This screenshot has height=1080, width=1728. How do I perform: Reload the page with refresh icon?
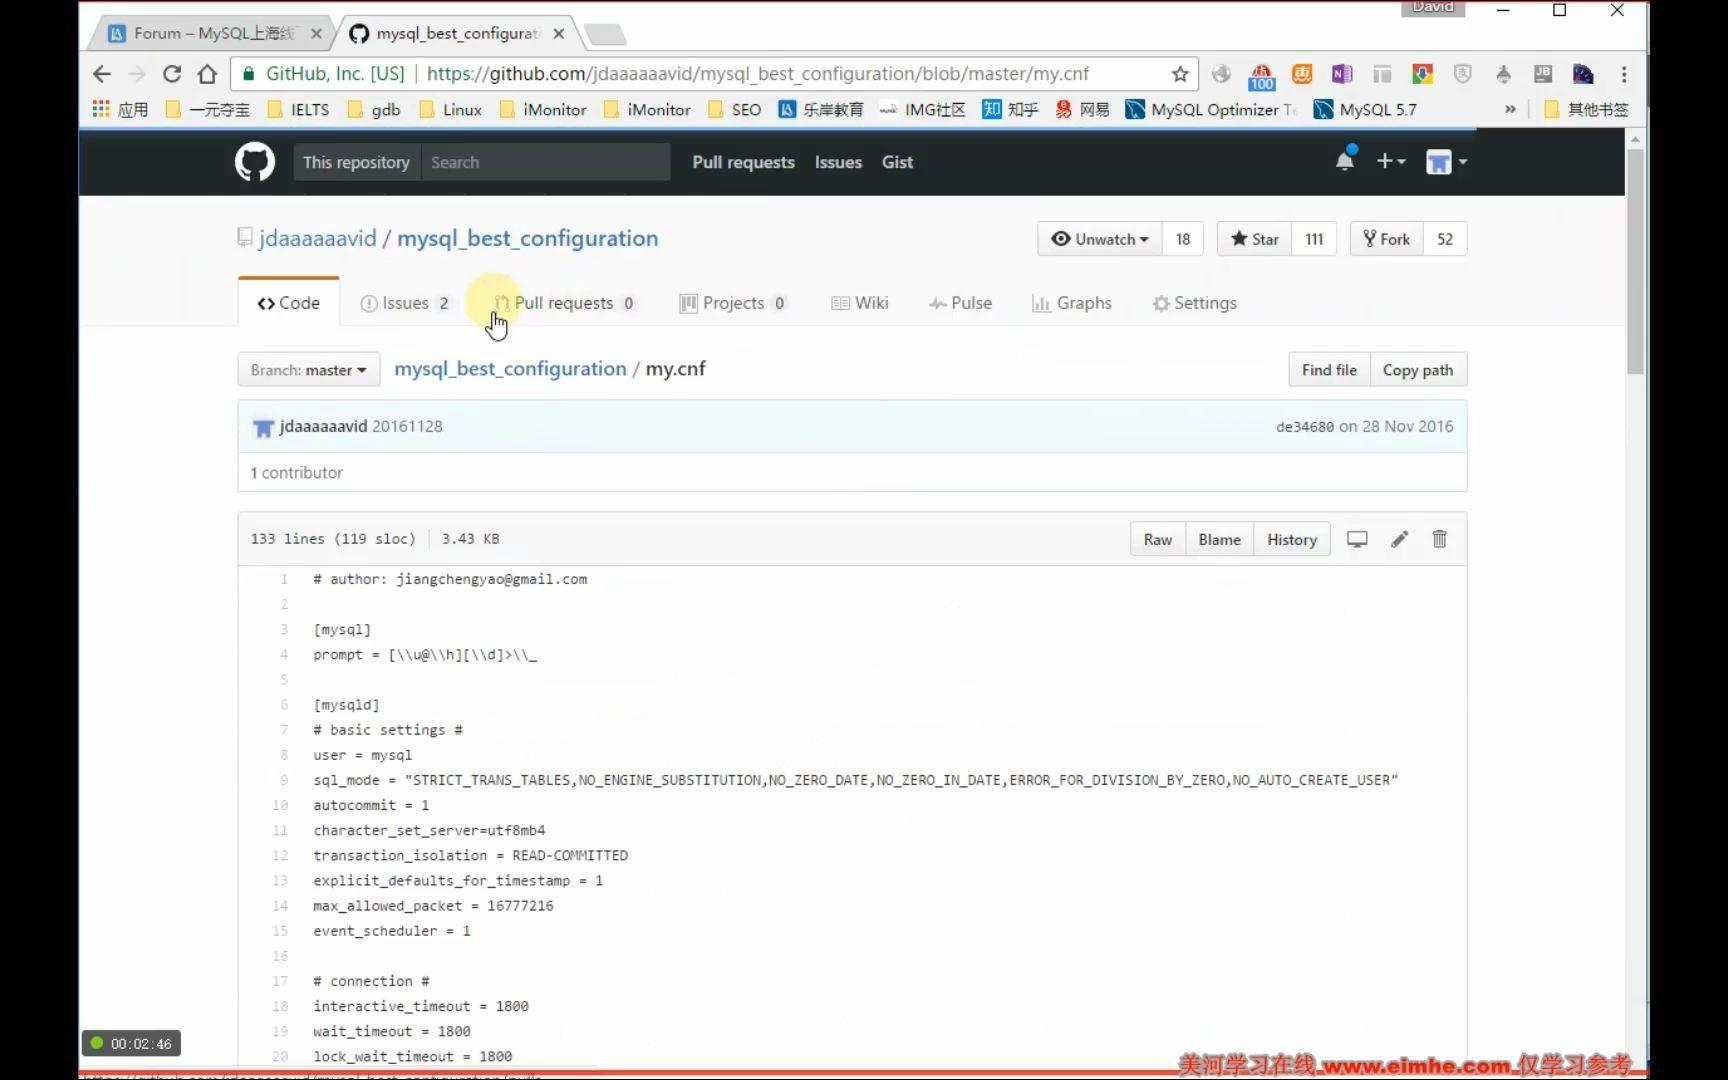(x=172, y=74)
